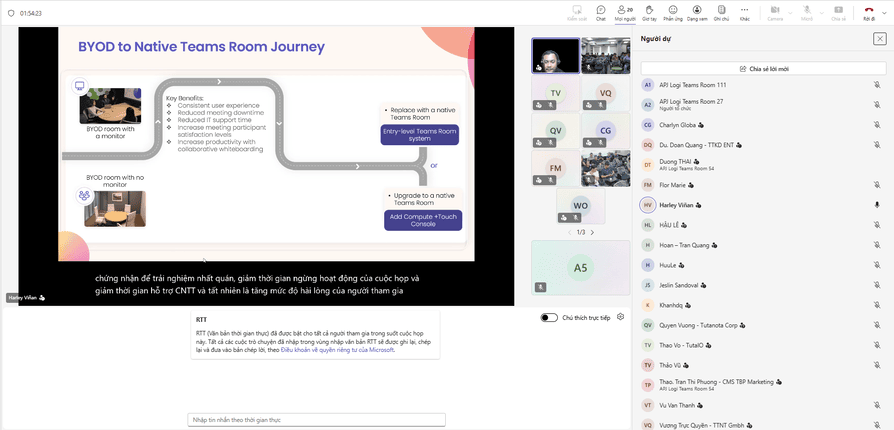Toggle Chú thích trực tiếp switch

pos(549,317)
